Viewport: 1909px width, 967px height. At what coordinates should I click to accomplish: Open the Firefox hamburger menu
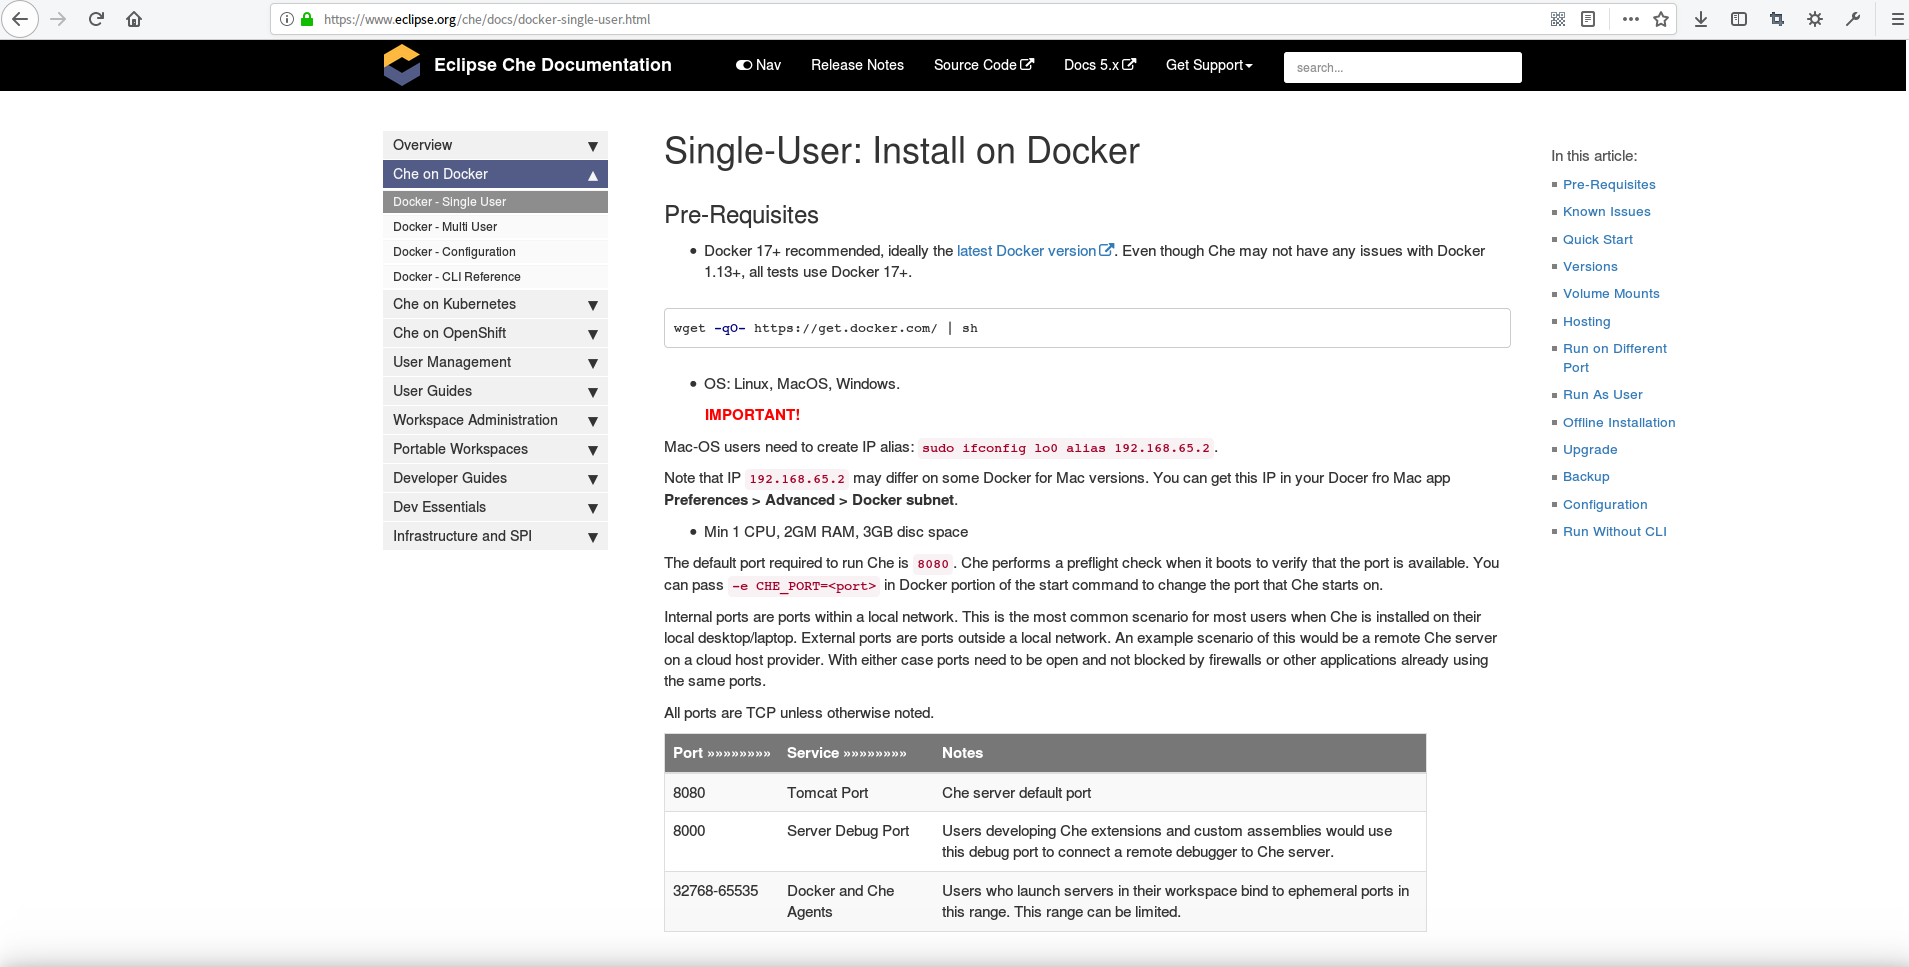(1897, 19)
